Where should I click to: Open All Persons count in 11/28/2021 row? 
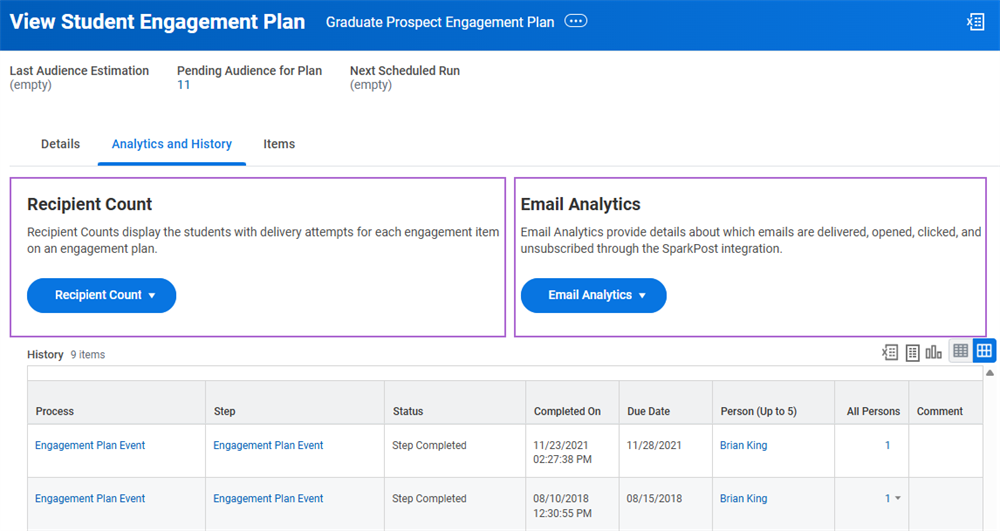coord(887,445)
